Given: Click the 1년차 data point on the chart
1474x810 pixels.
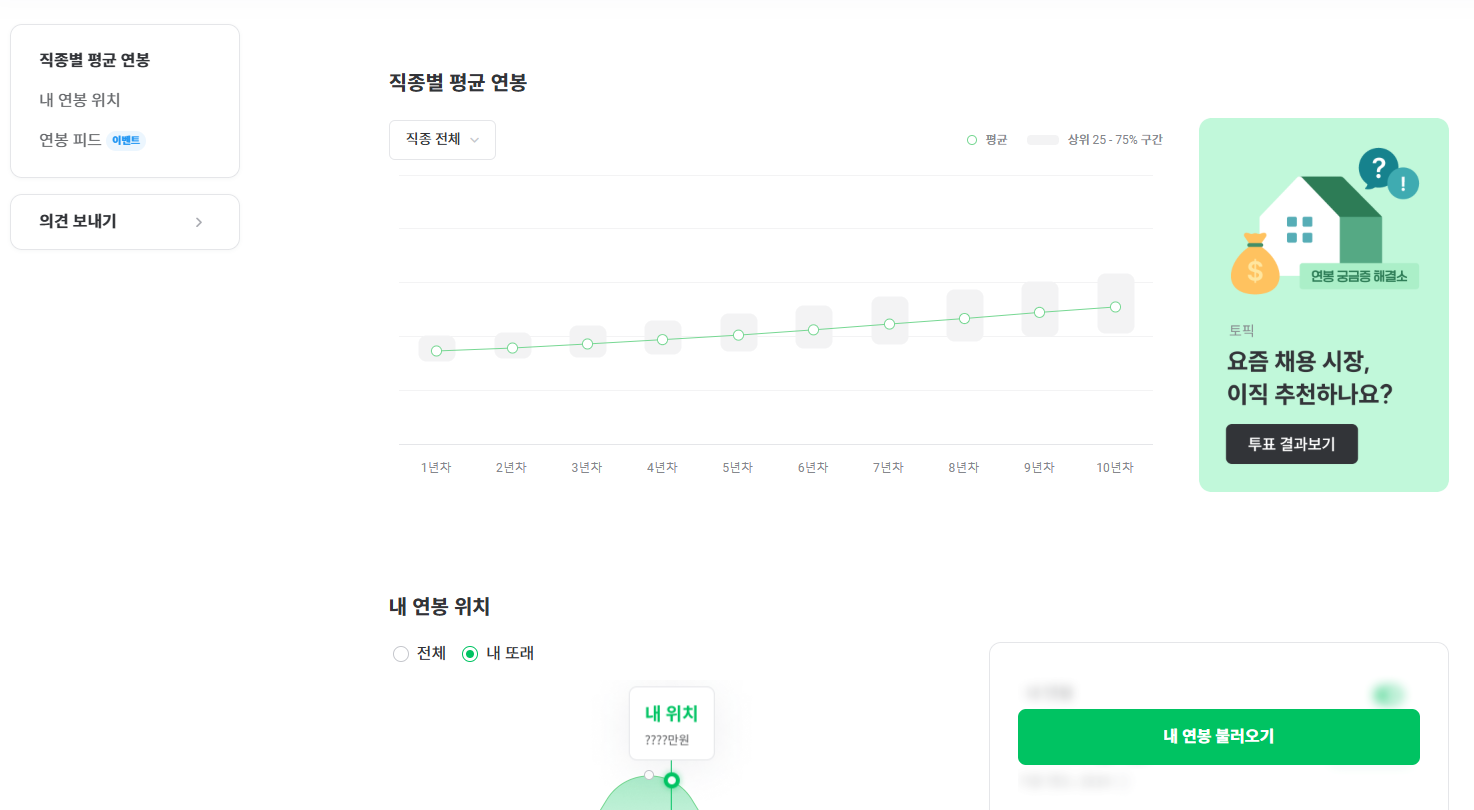Looking at the screenshot, I should click(436, 350).
